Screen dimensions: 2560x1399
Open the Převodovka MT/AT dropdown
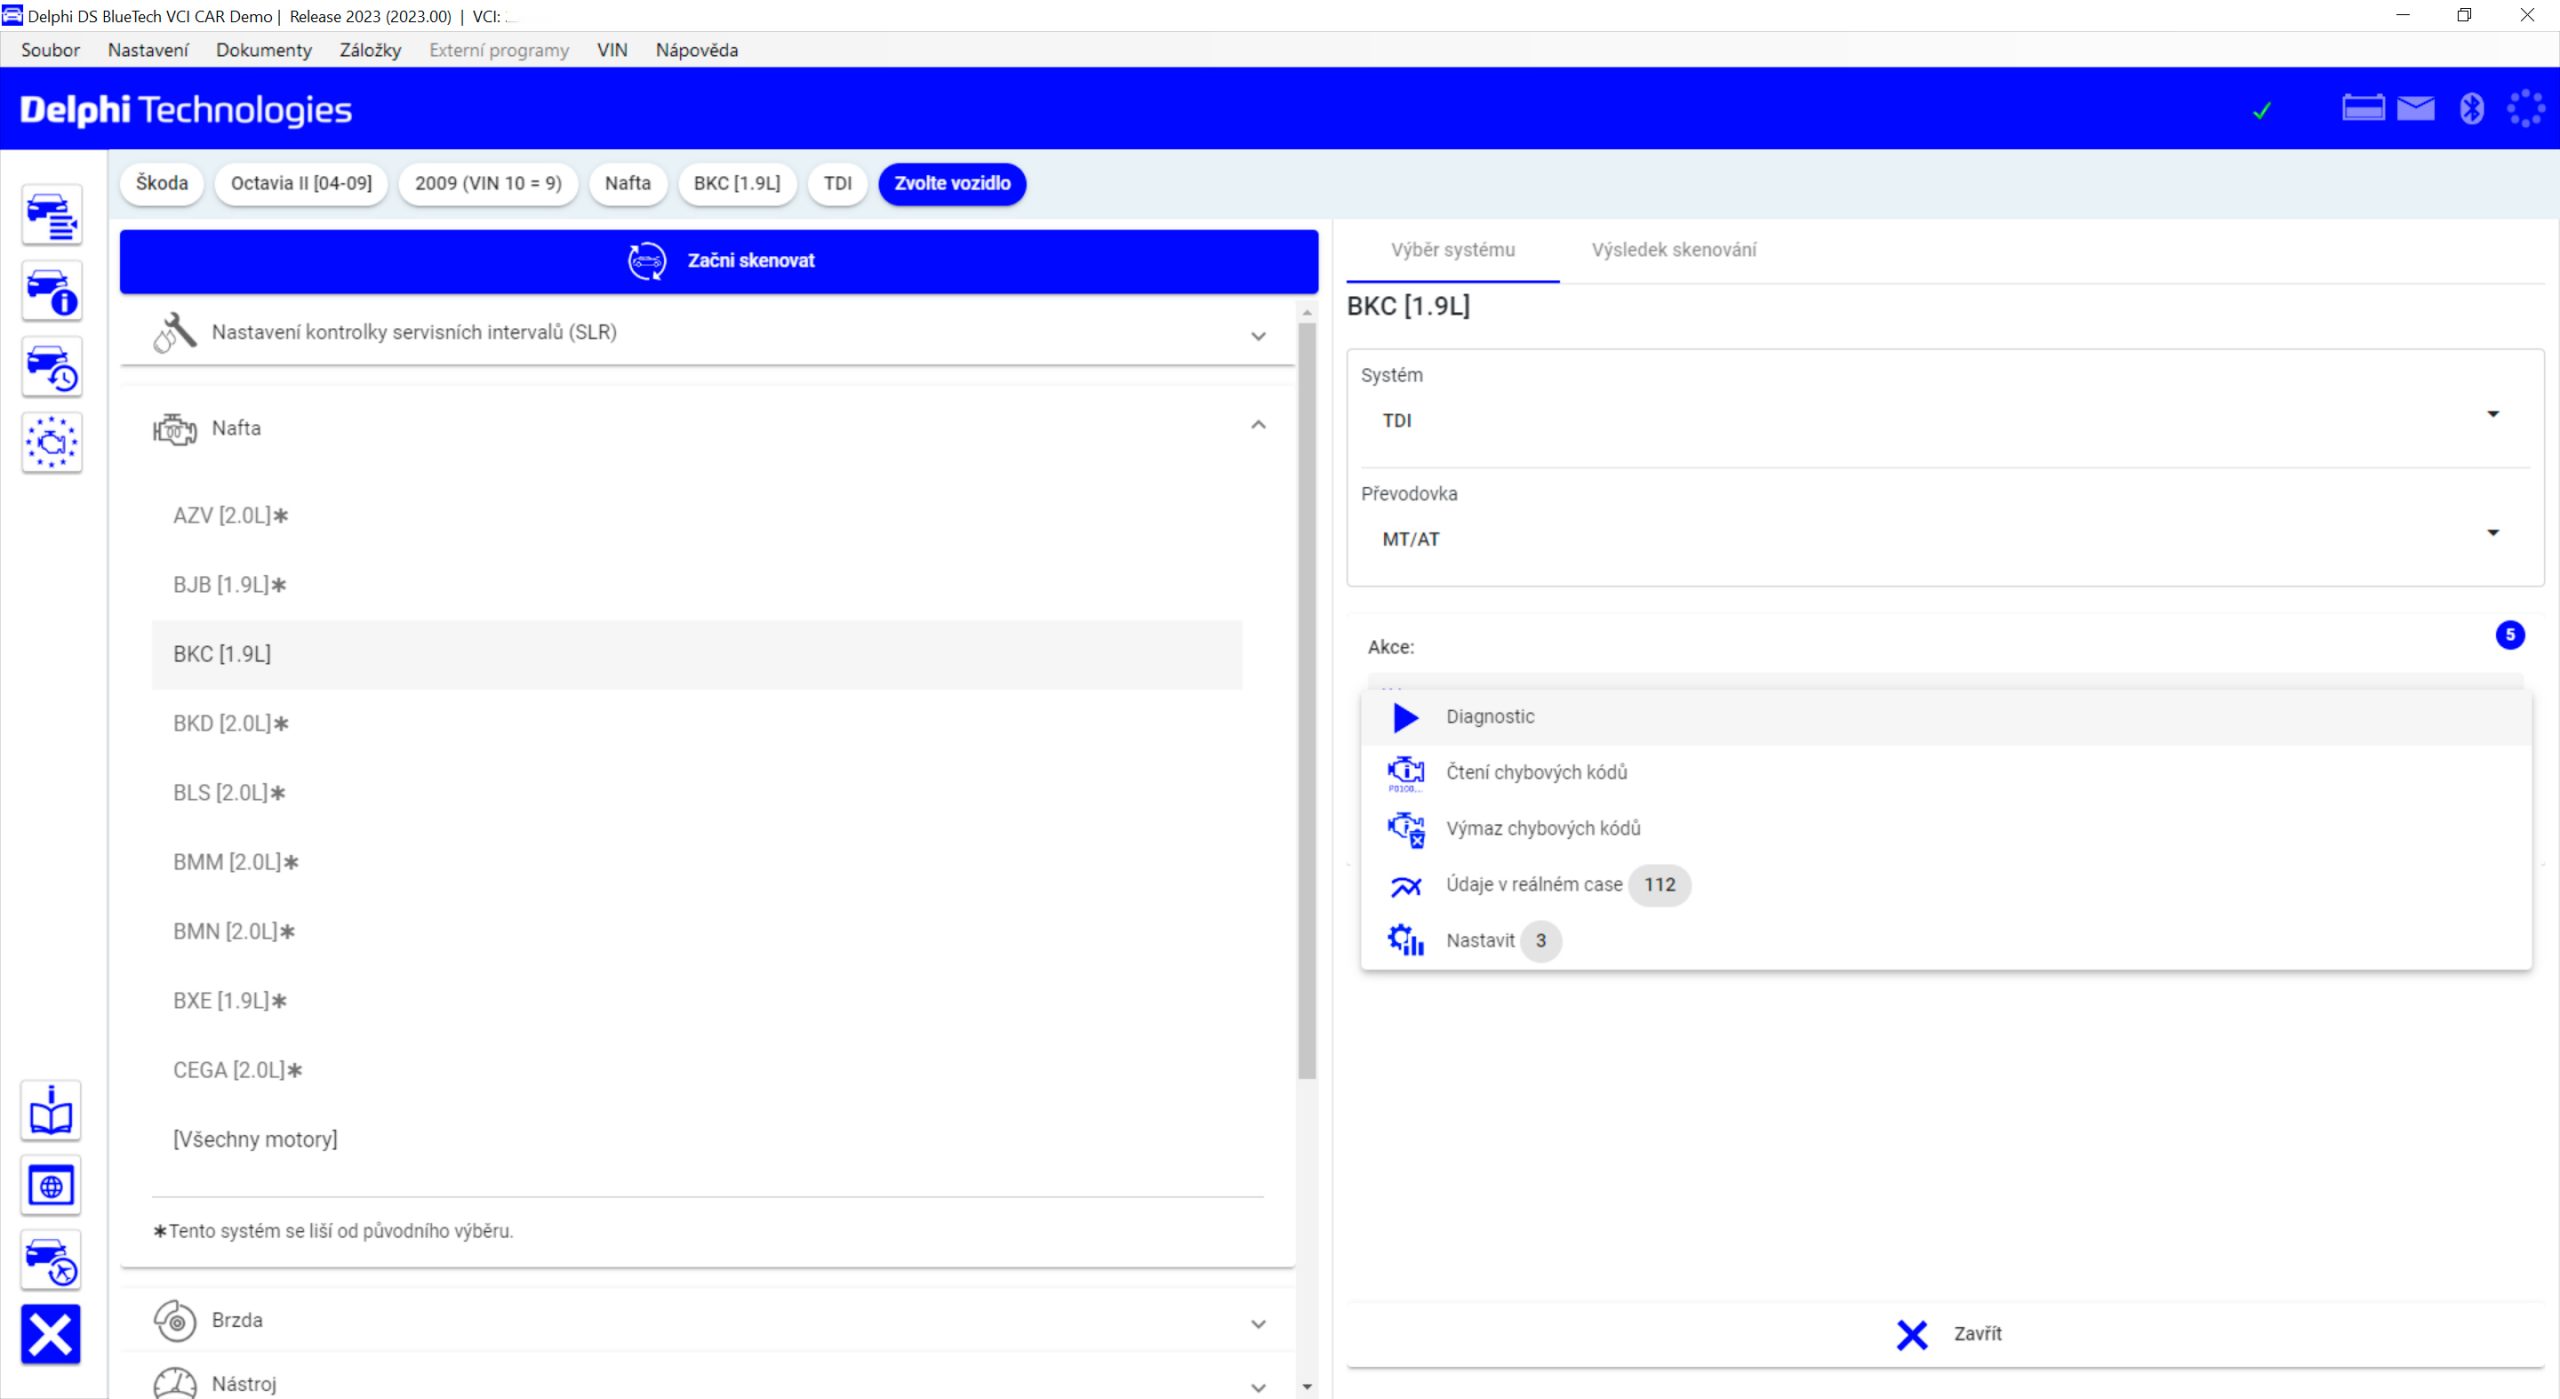click(x=1945, y=539)
